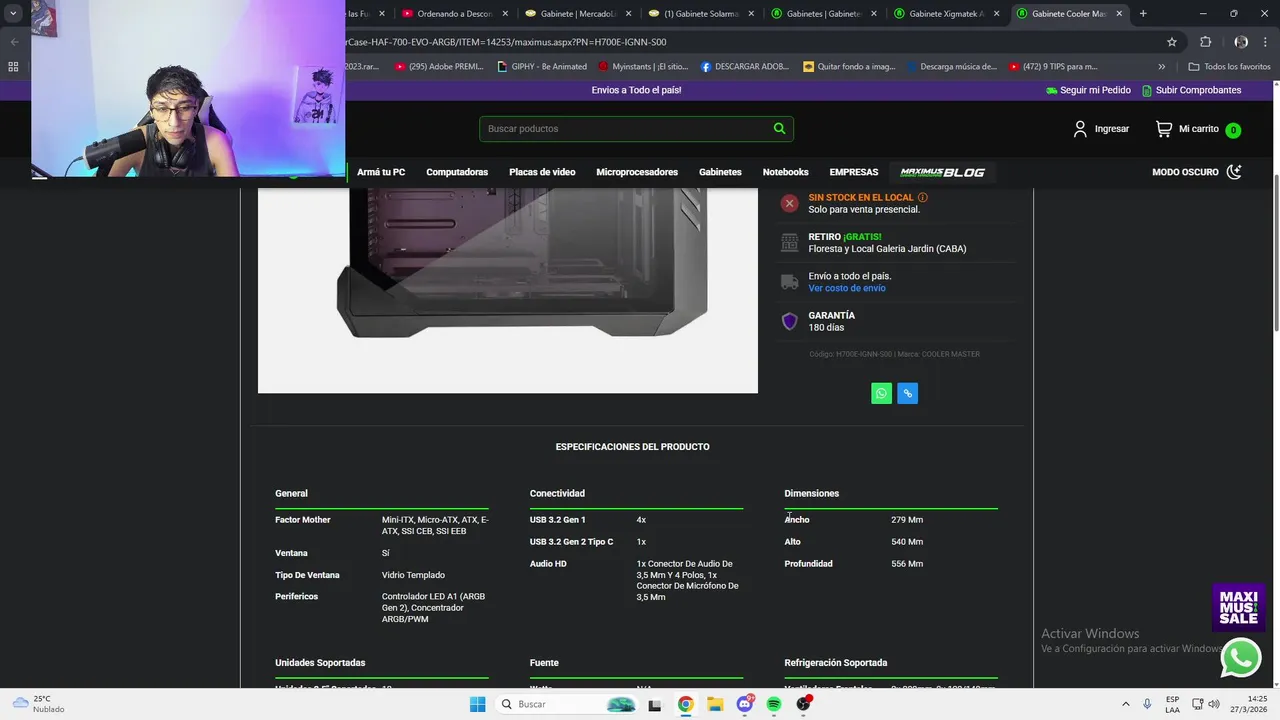The image size is (1280, 720).
Task: Click the user account icon beside Ingresar
Action: [x=1080, y=129]
